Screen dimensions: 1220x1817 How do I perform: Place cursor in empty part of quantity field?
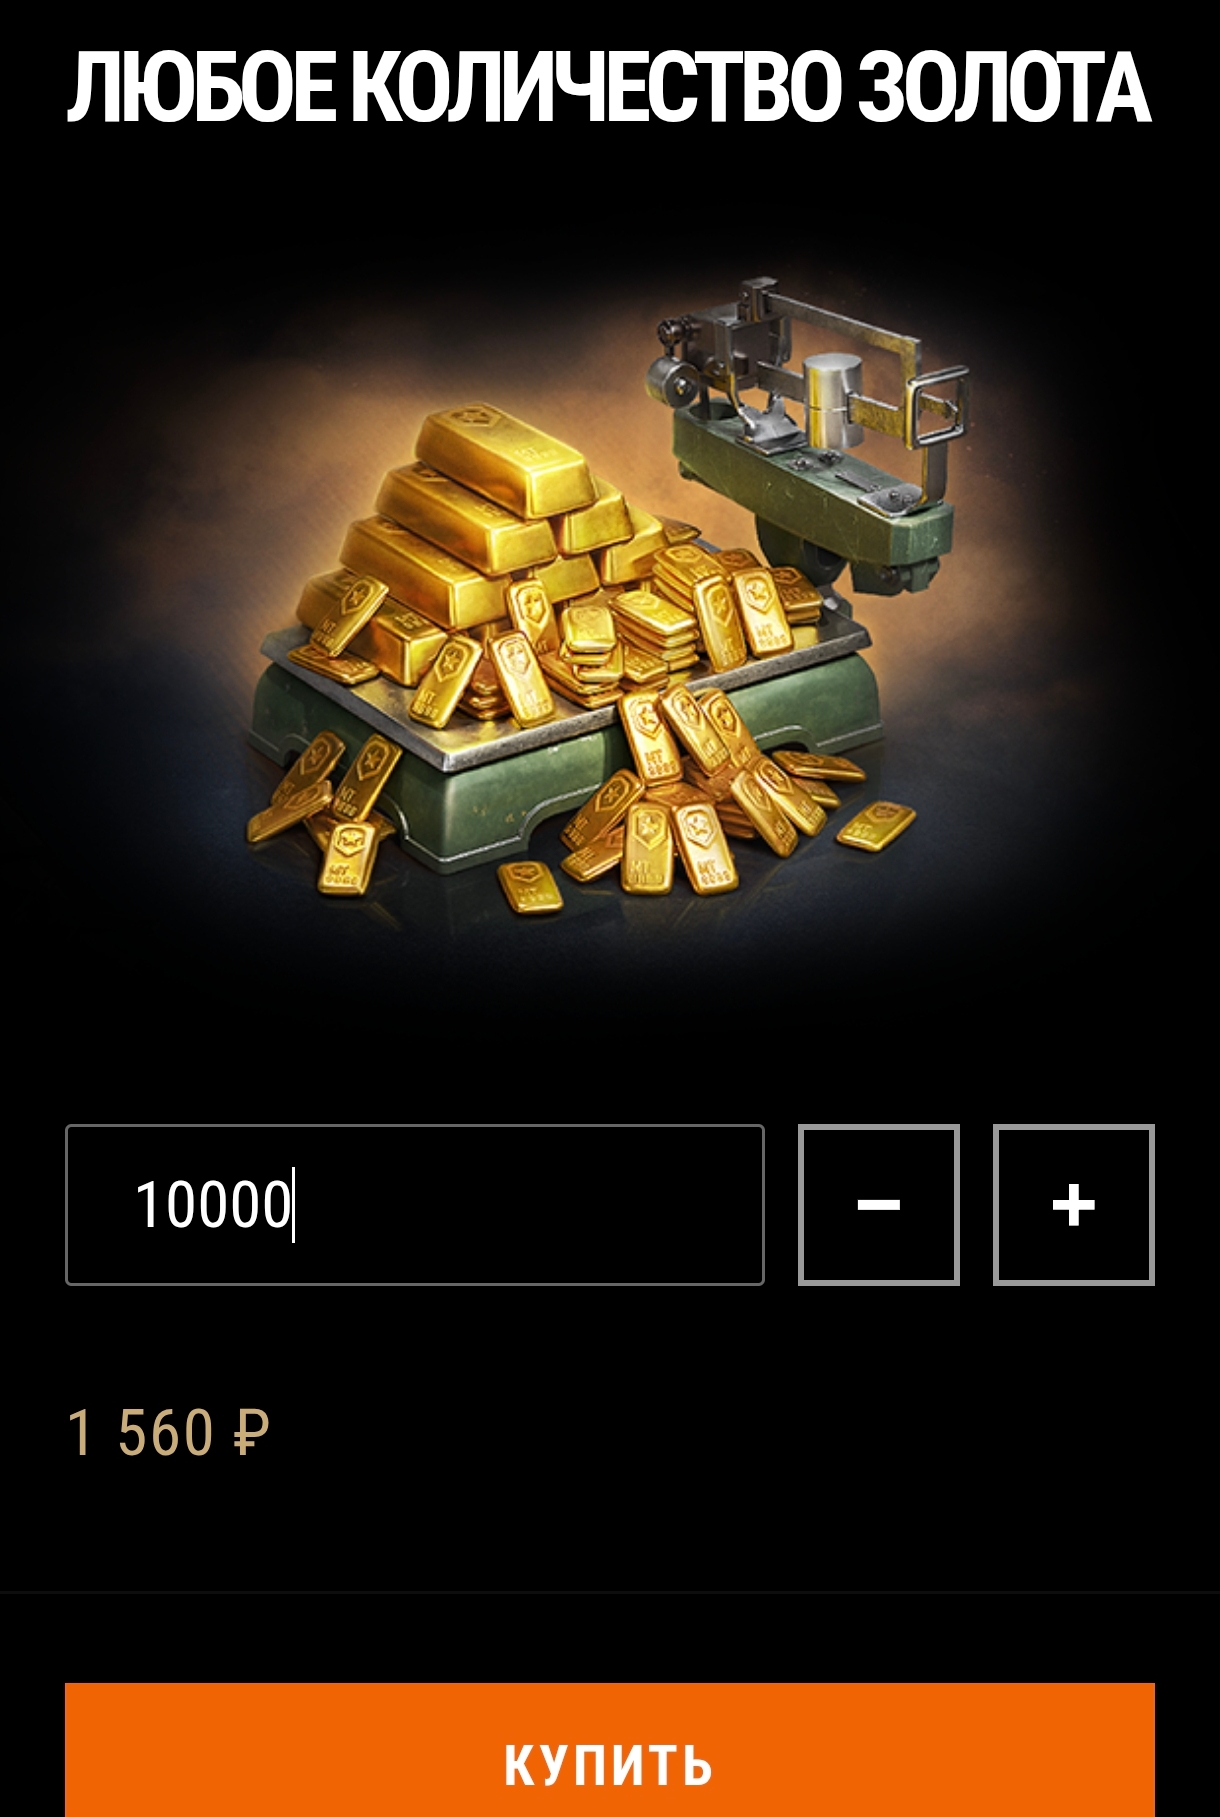tap(530, 1204)
